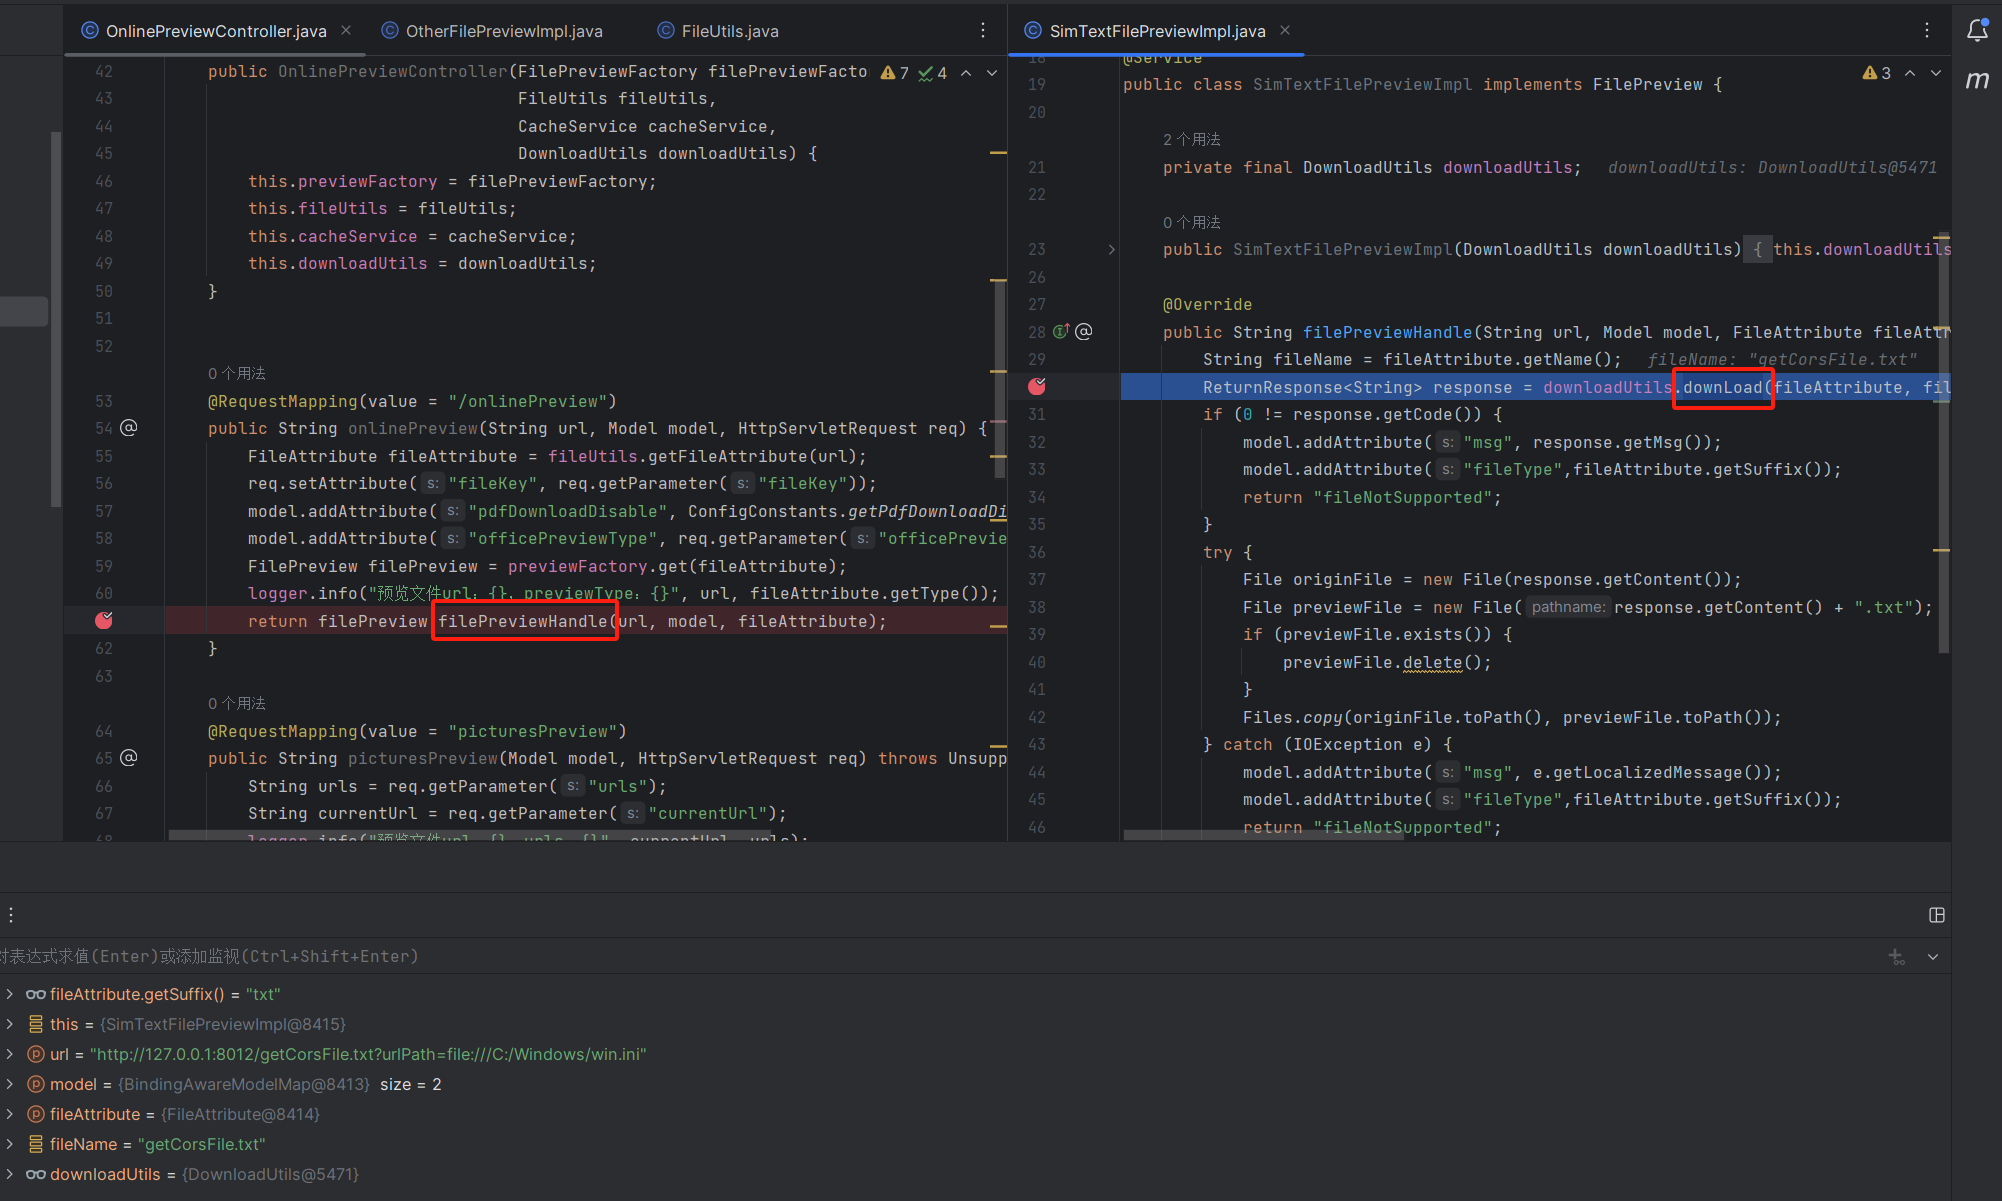Screen dimensions: 2002x1201
Task: Go to next highlighted error in right editor
Action: (1936, 73)
